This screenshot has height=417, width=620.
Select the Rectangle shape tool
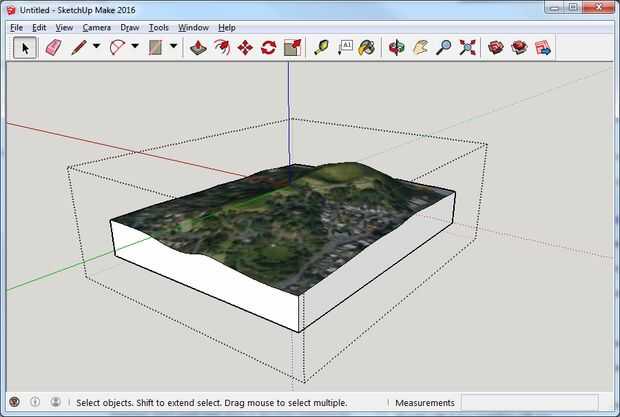pos(155,48)
